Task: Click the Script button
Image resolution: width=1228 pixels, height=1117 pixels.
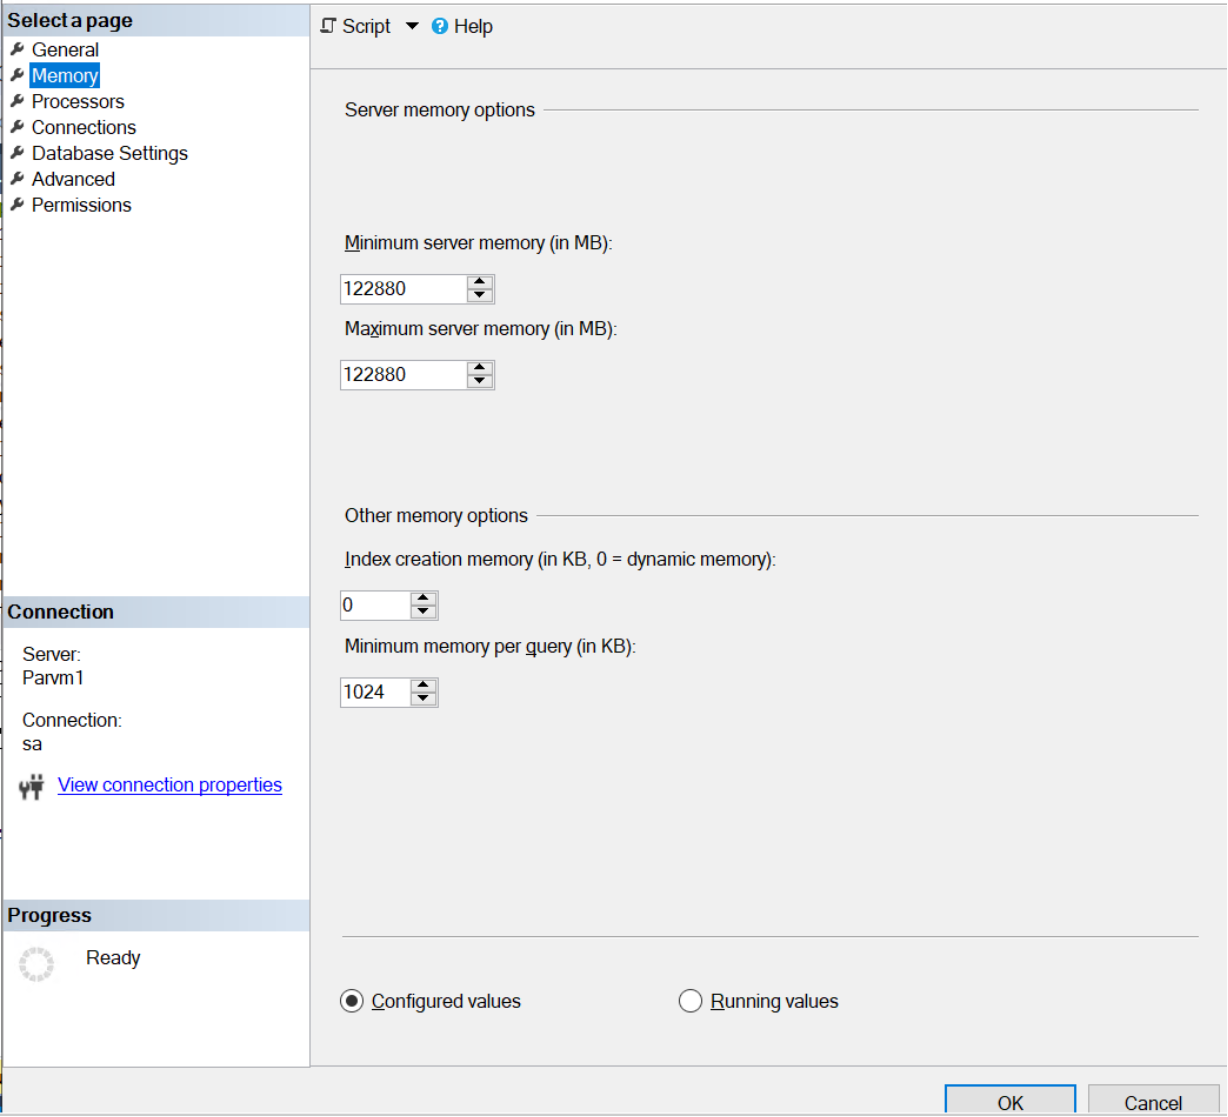Action: point(355,27)
